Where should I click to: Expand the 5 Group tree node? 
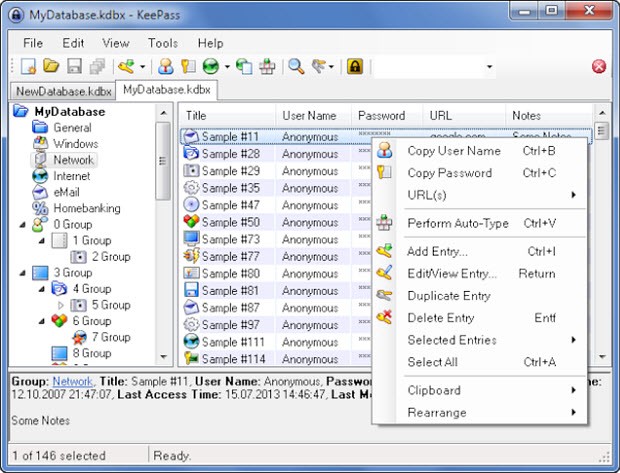(x=61, y=305)
